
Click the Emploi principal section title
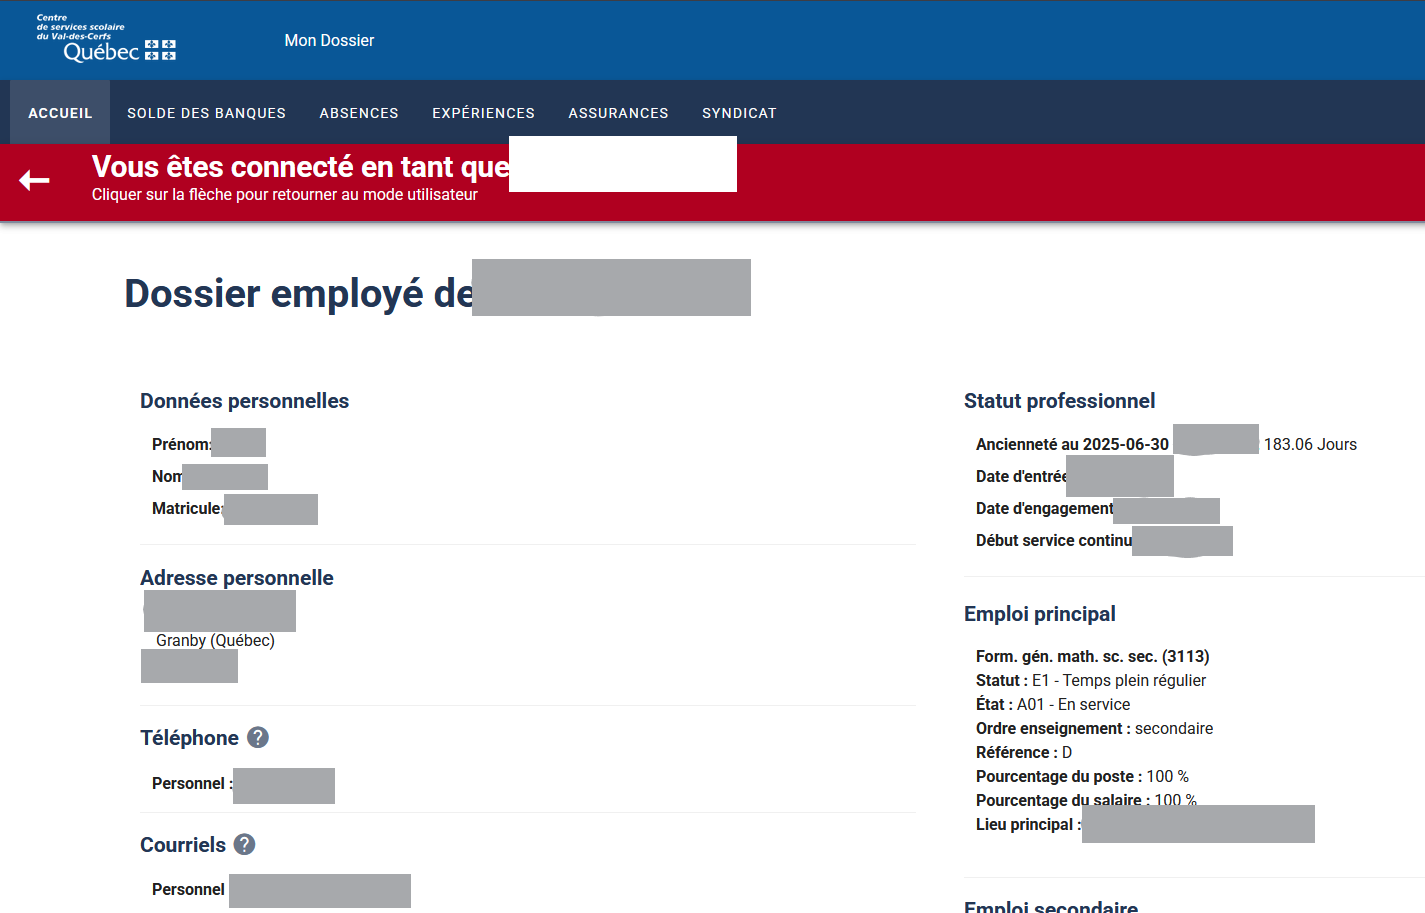1039,614
